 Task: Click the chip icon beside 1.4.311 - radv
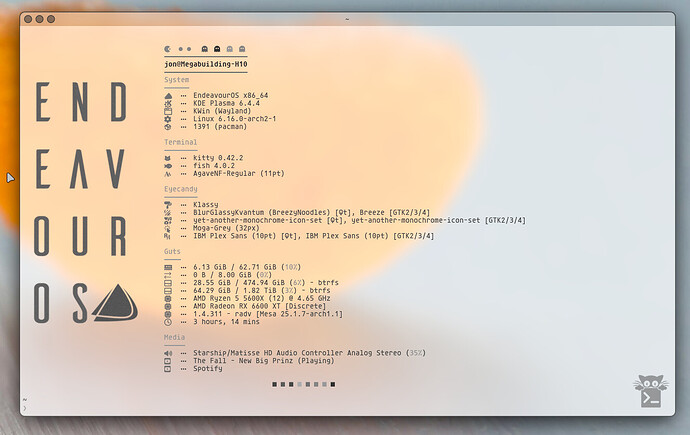coord(168,314)
